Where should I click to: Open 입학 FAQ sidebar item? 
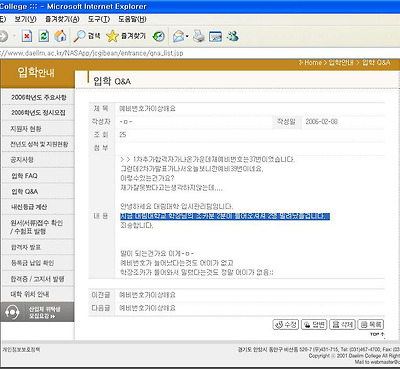pyautogui.click(x=24, y=176)
